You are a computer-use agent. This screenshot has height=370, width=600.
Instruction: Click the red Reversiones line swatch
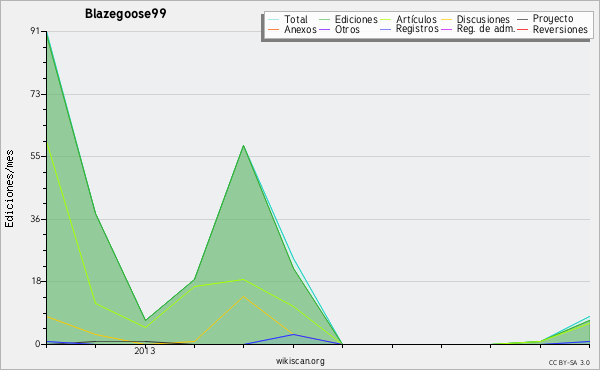point(523,29)
